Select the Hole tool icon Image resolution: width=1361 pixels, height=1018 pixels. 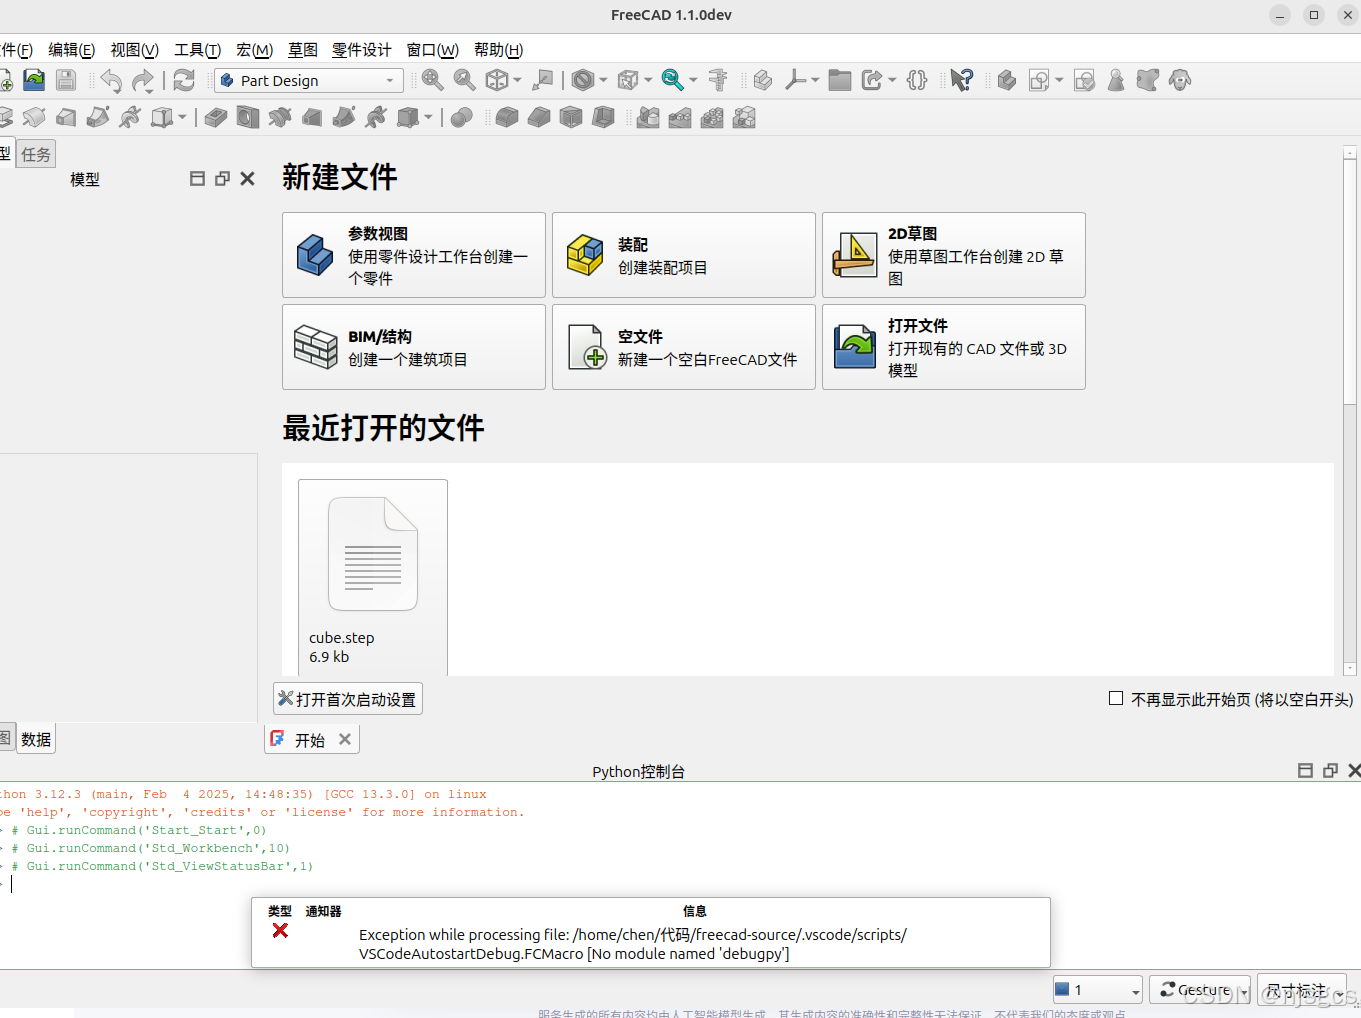click(248, 118)
